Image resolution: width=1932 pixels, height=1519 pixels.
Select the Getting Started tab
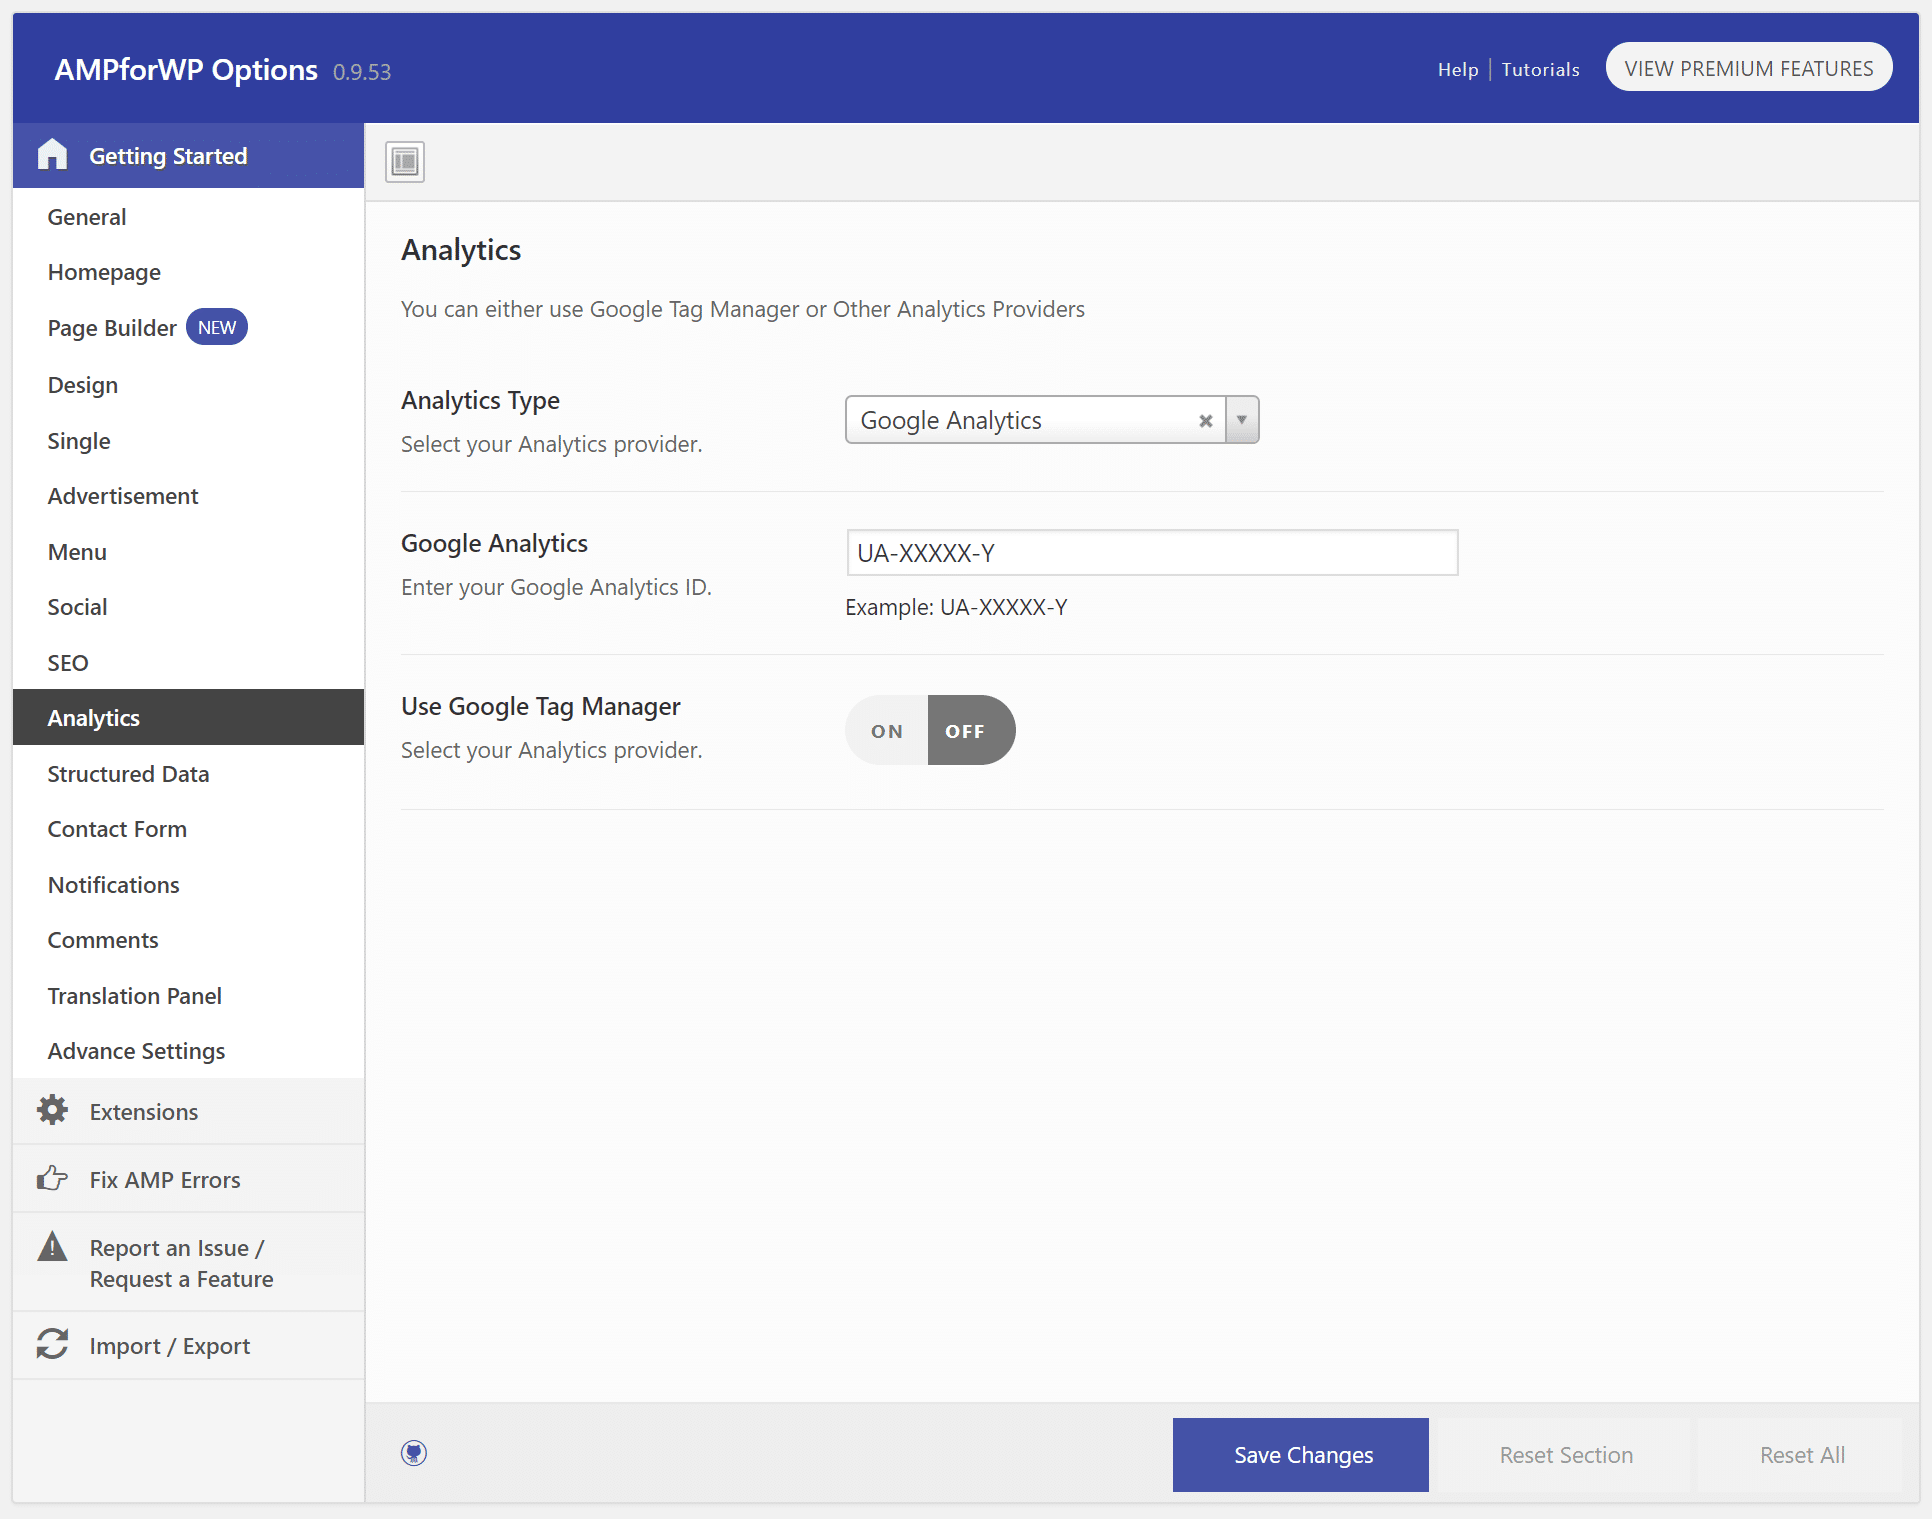188,155
